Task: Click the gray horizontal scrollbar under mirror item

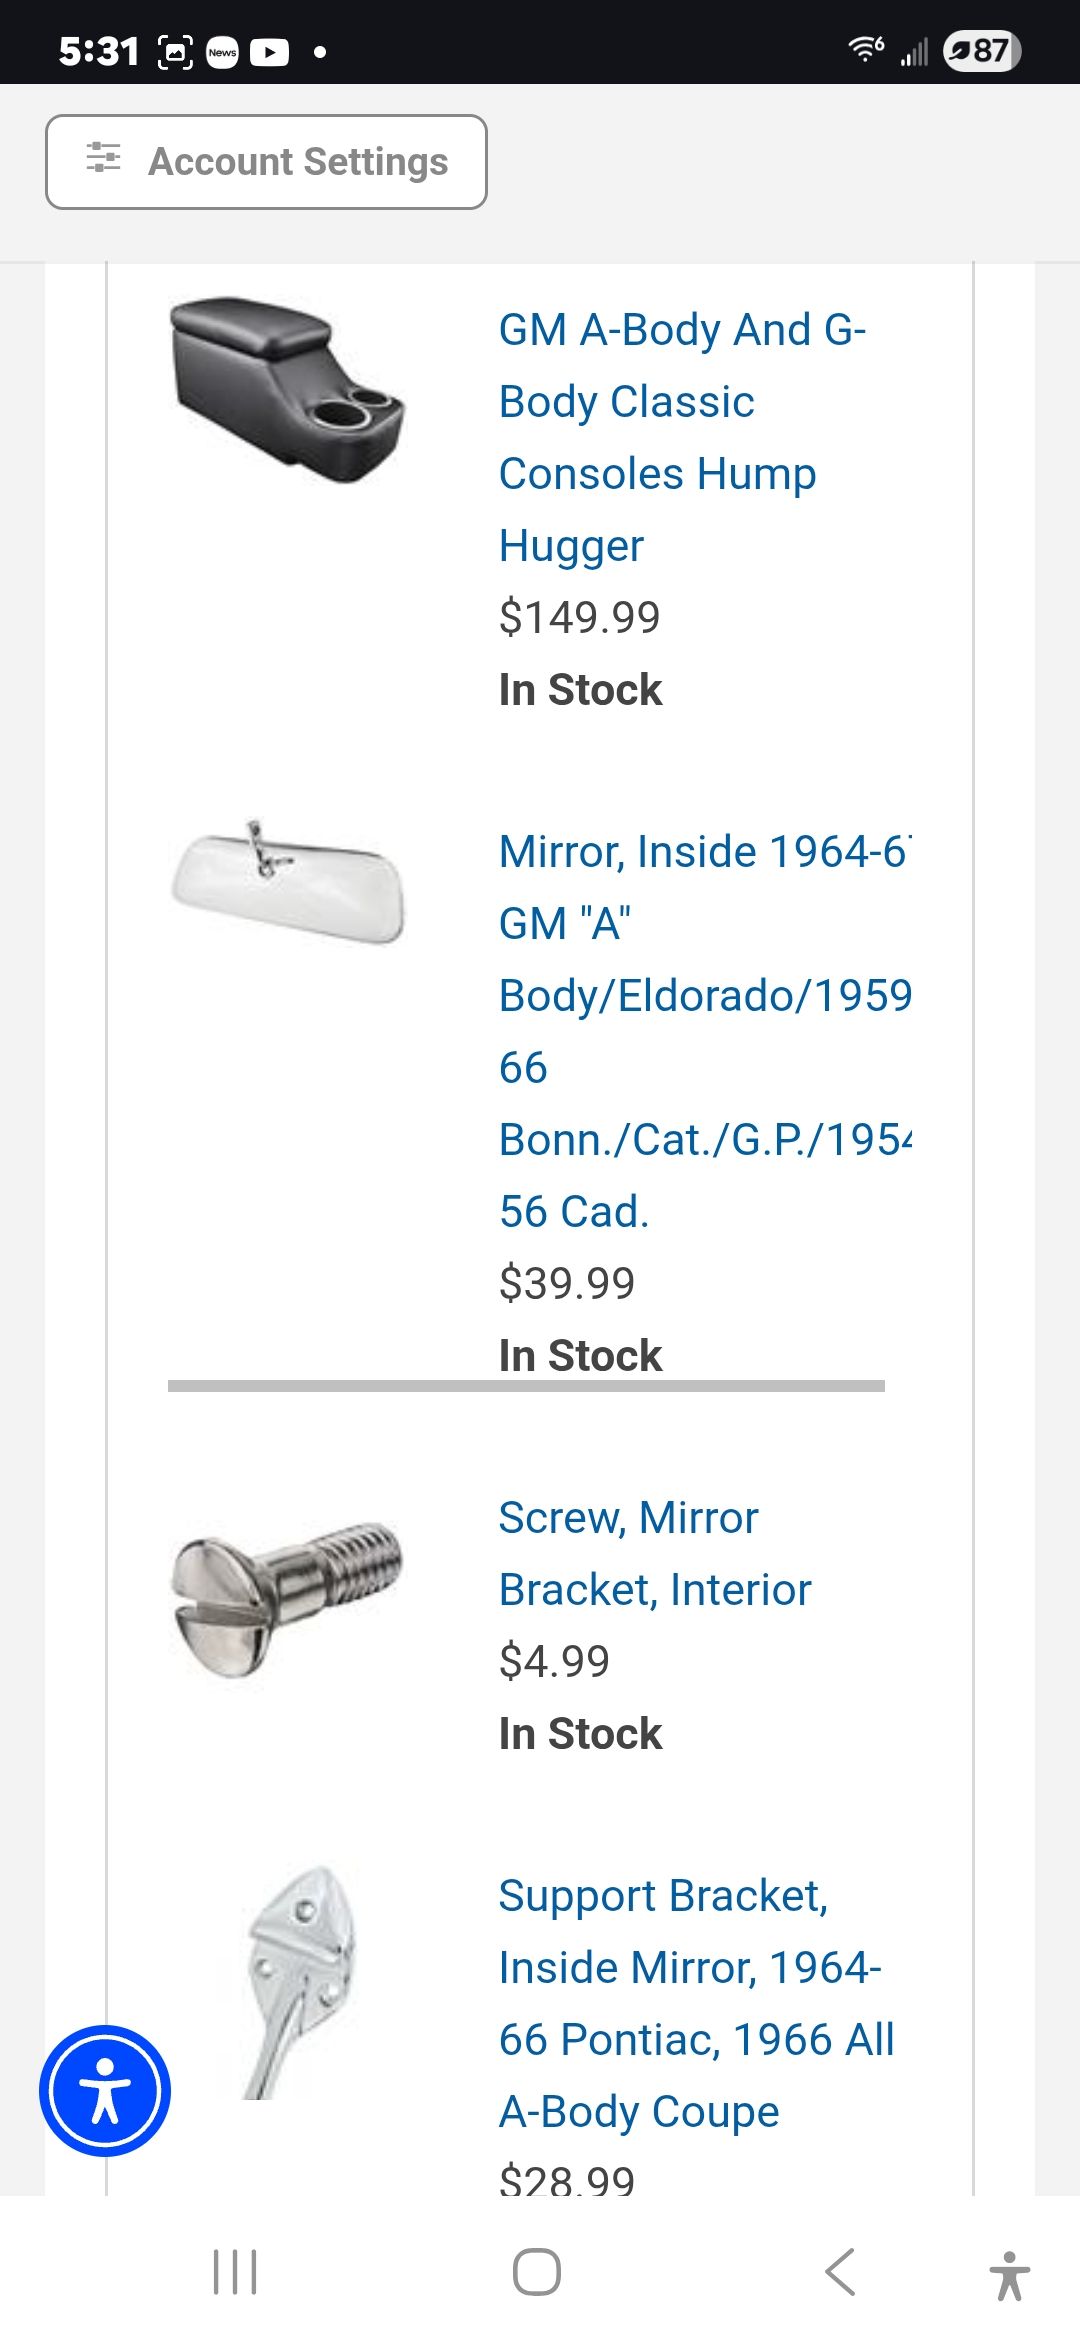Action: pyautogui.click(x=526, y=1386)
